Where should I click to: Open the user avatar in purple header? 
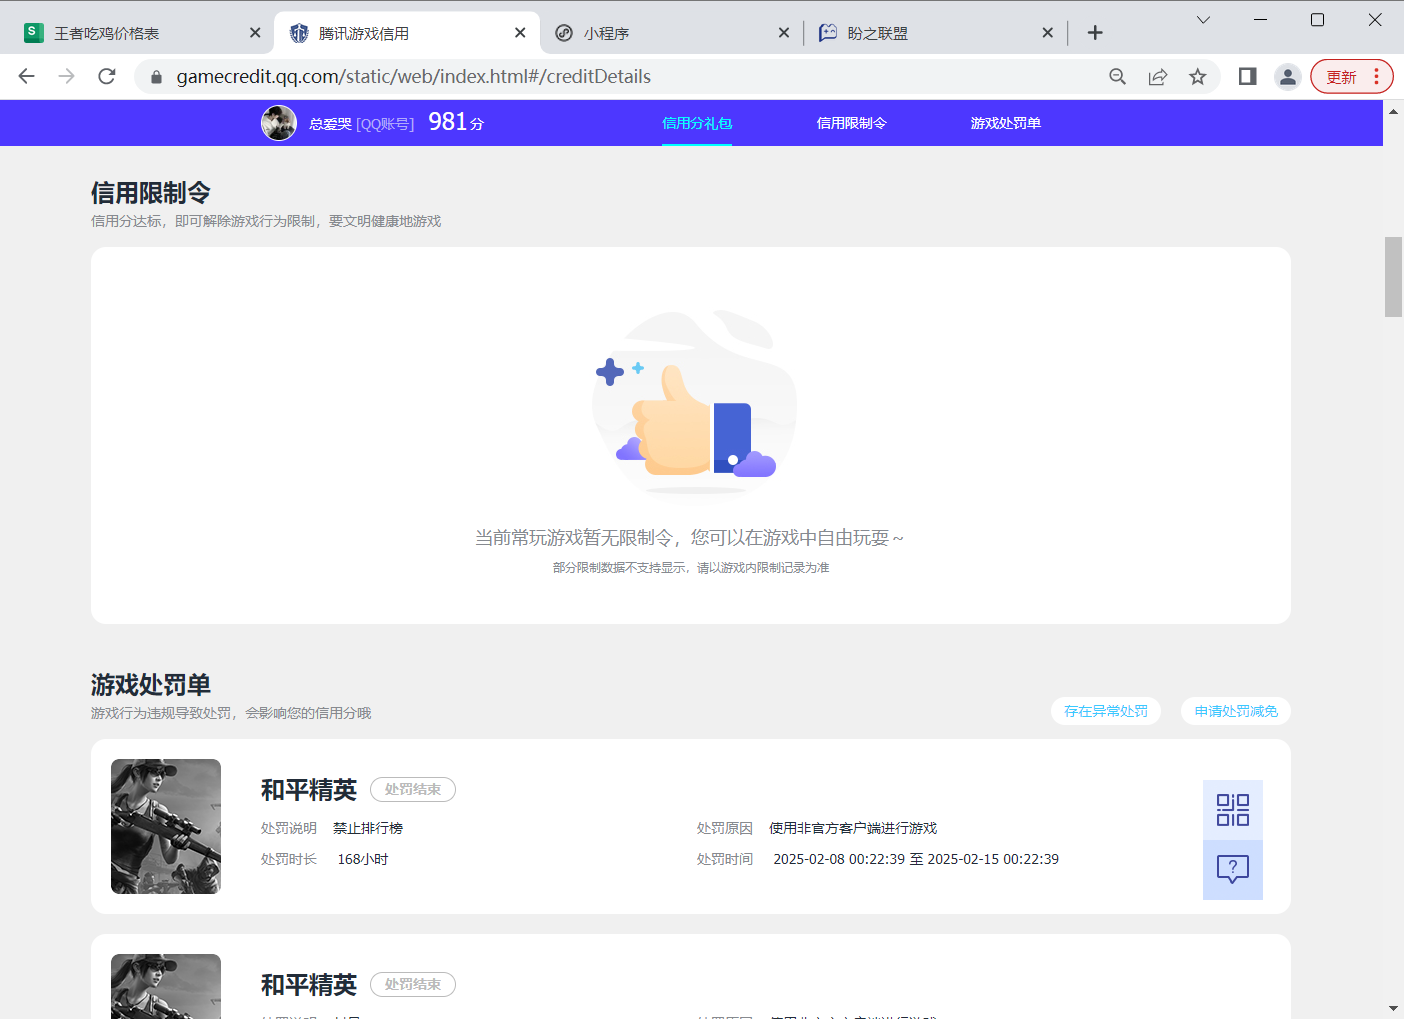tap(279, 123)
